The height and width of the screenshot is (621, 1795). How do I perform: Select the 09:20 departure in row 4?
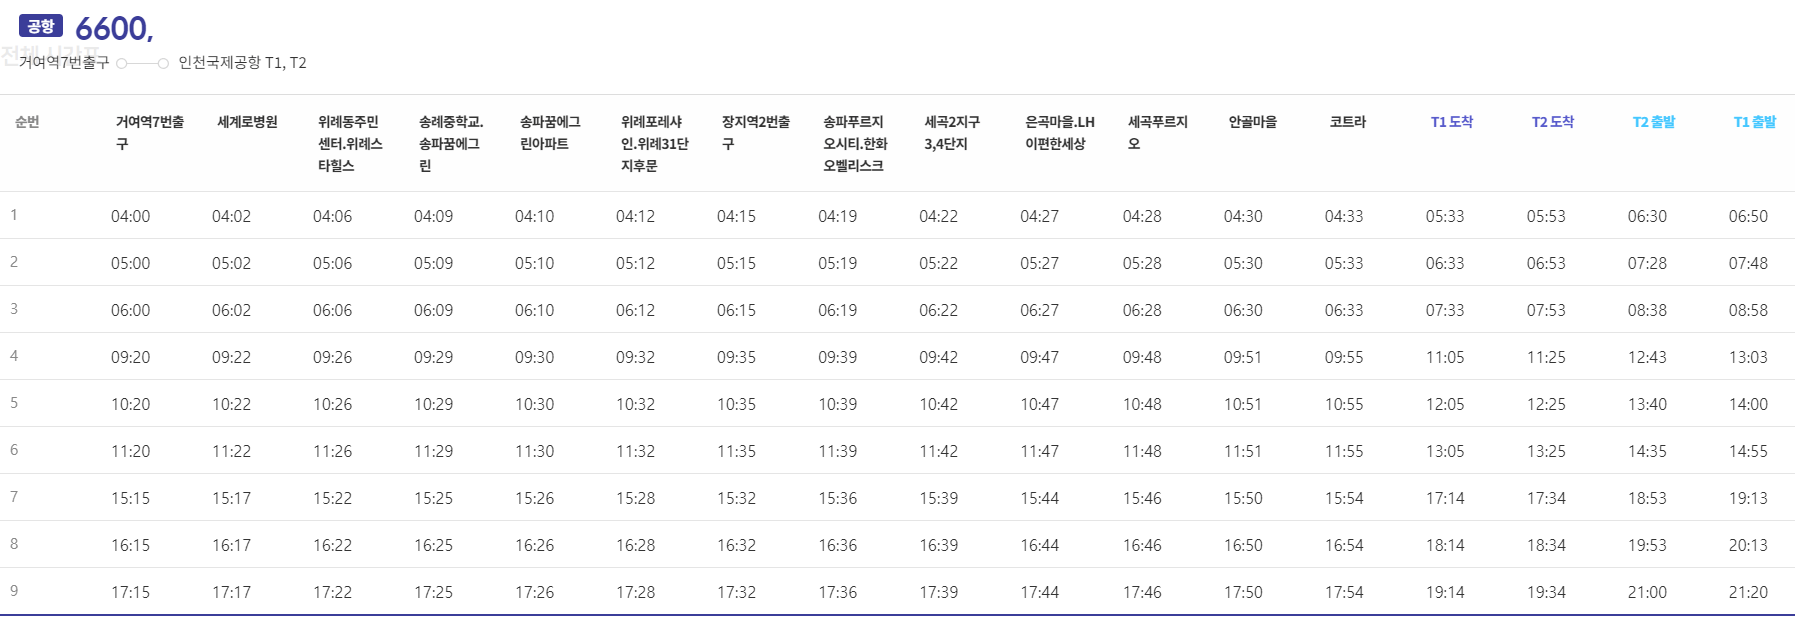pos(131,357)
